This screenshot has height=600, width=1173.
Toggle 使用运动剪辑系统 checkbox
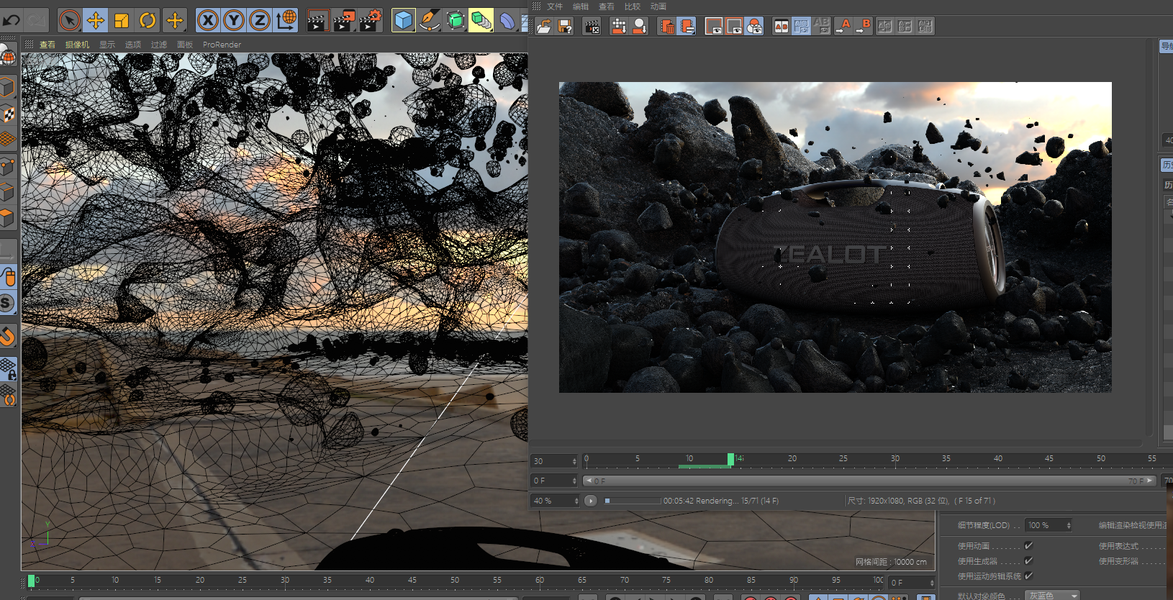[x=1029, y=575]
